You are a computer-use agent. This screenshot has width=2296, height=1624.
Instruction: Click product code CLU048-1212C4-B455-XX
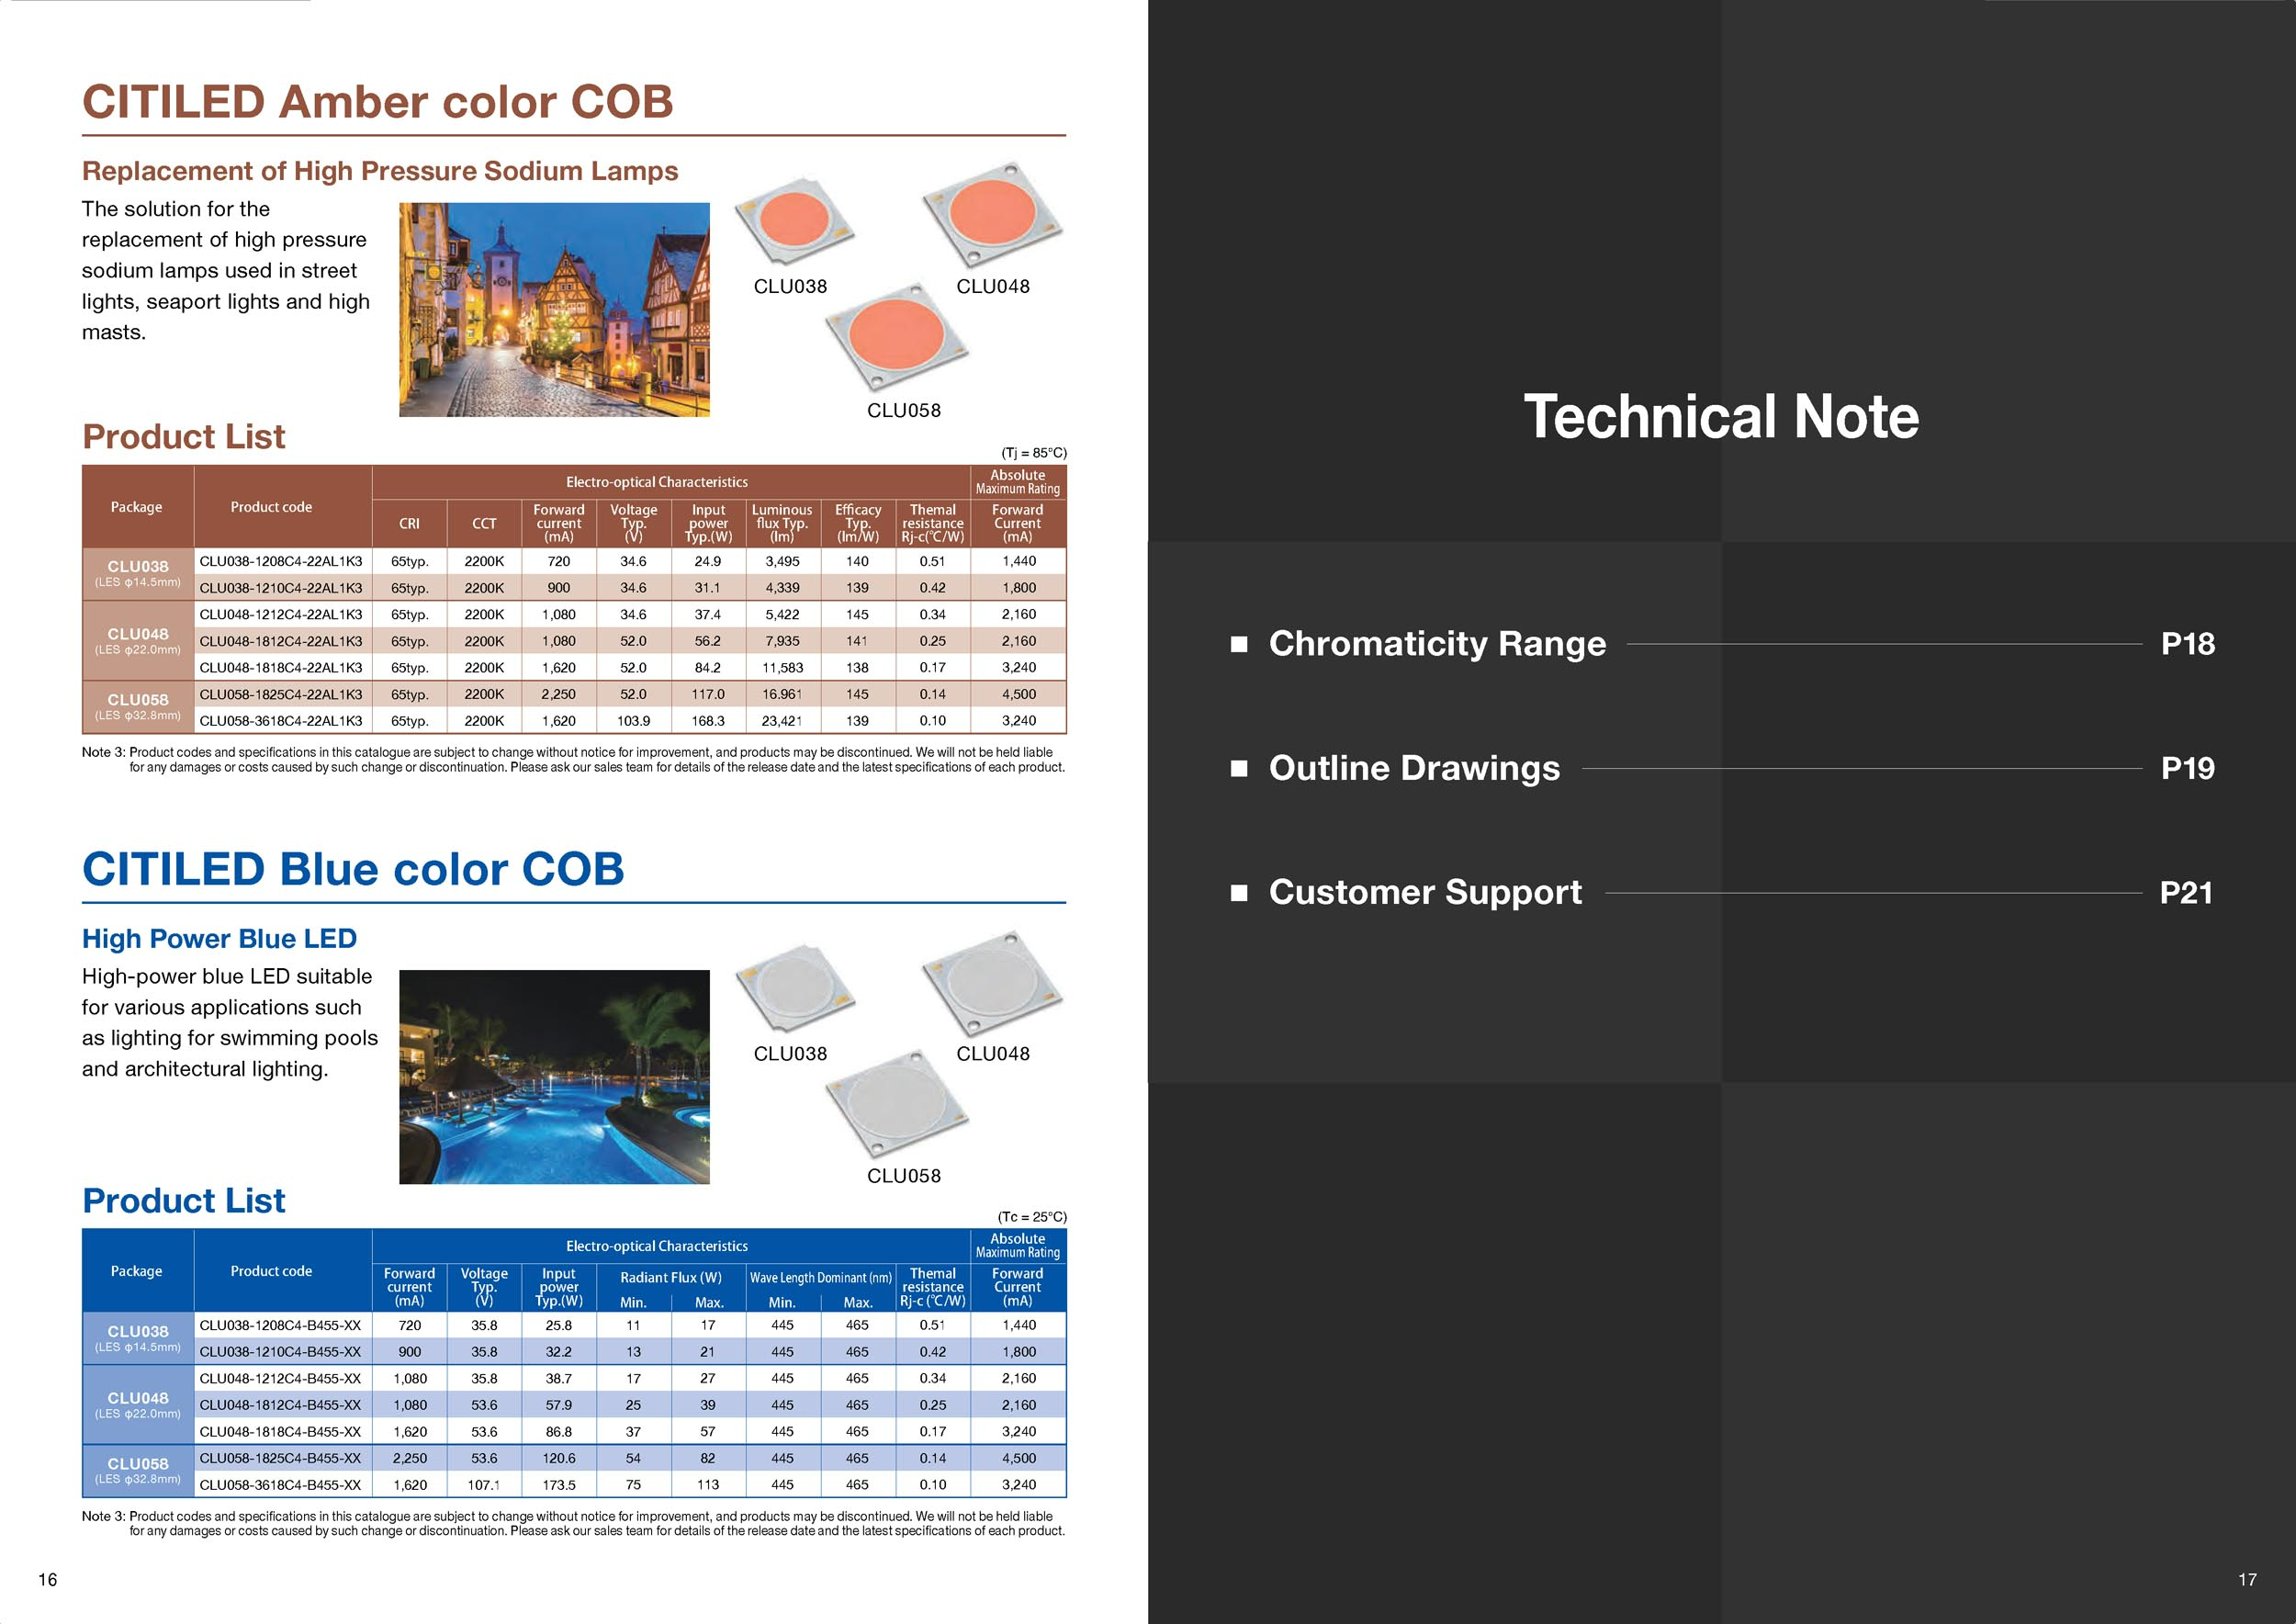pos(280,1378)
